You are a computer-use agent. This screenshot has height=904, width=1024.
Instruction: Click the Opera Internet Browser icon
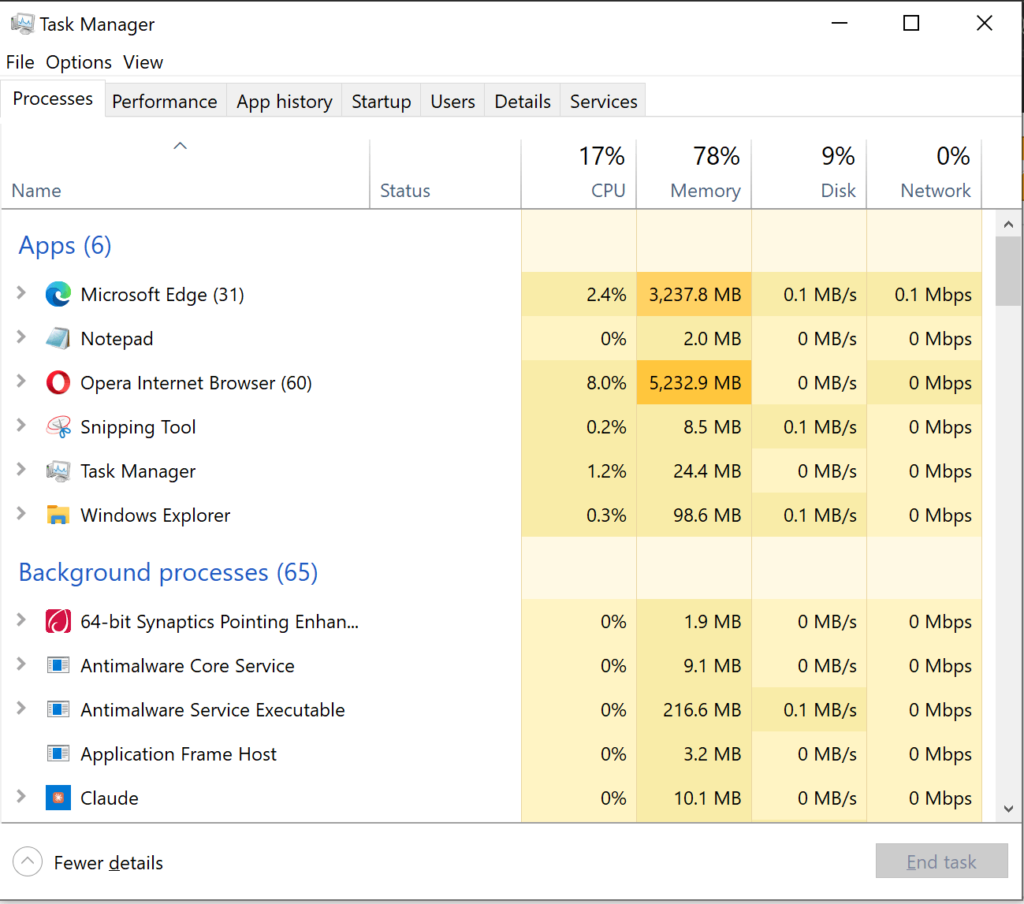click(58, 383)
